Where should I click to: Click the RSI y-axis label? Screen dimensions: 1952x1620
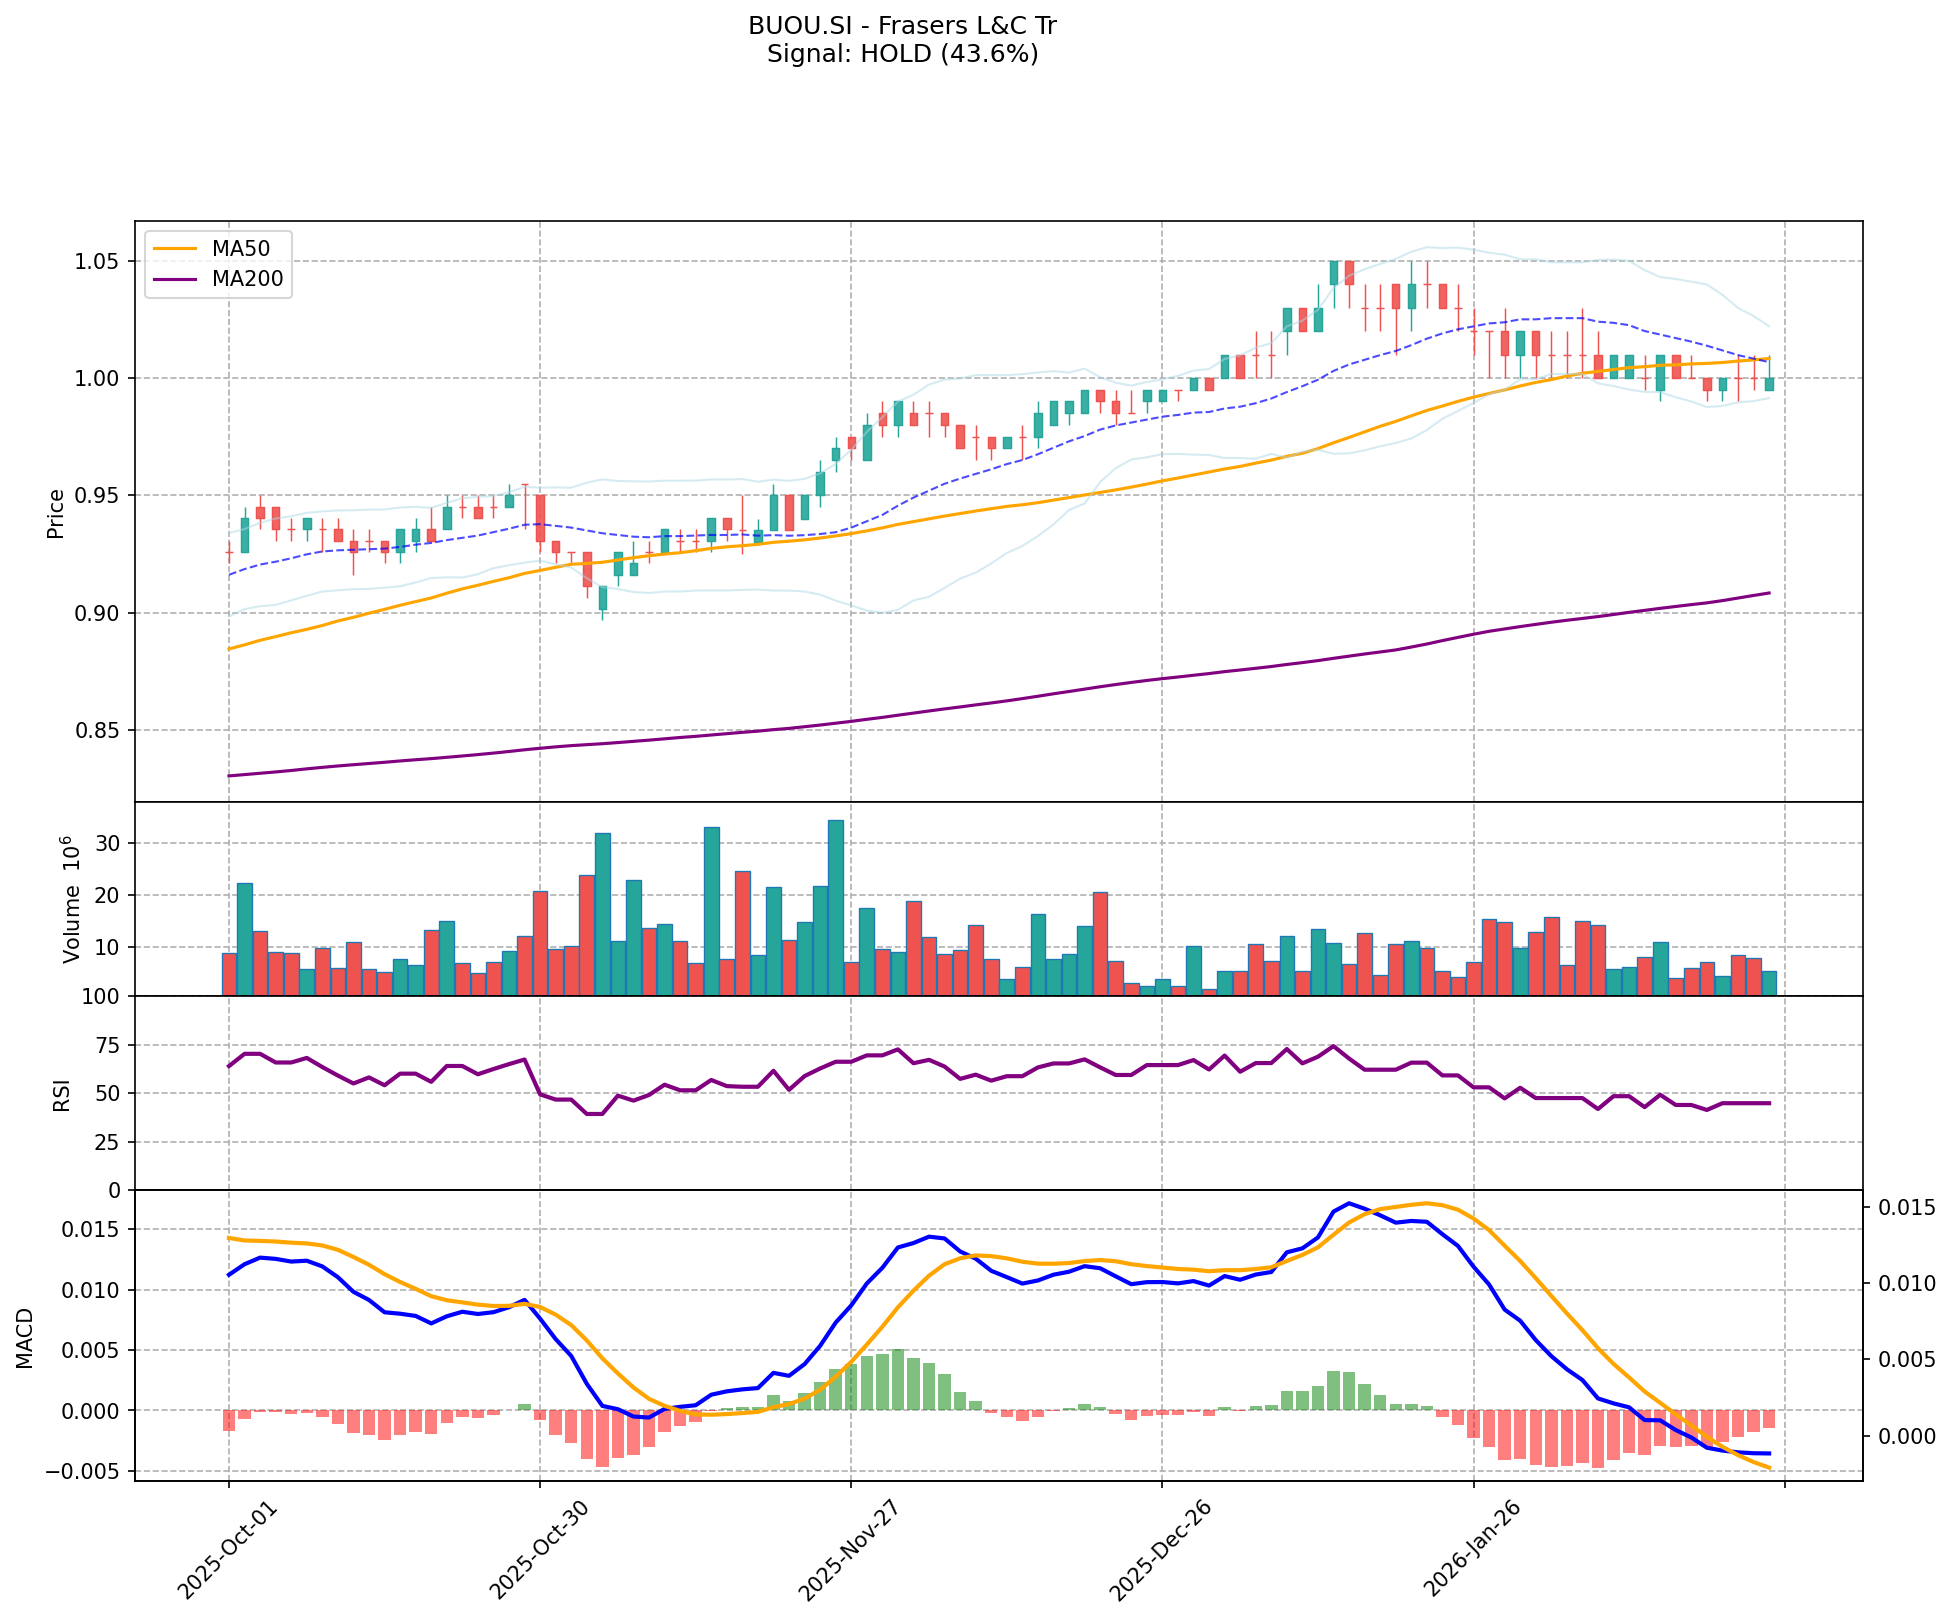point(62,1094)
